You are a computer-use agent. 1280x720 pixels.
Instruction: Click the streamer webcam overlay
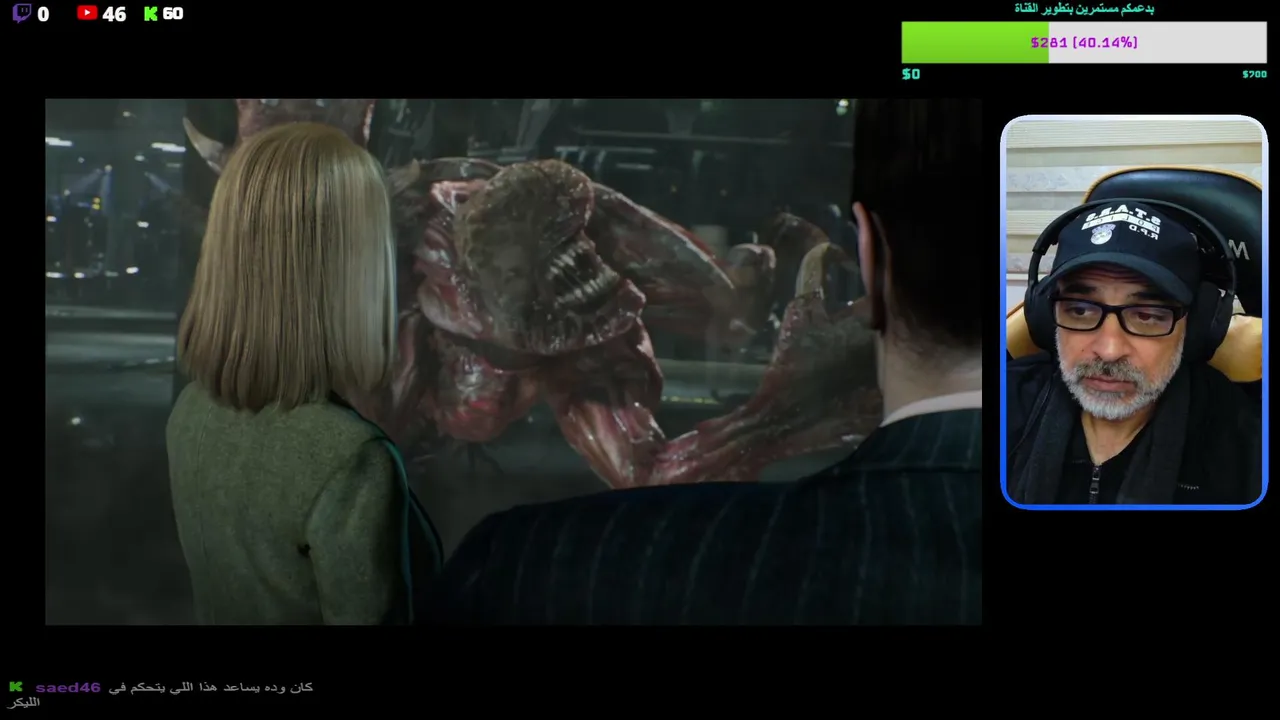point(1134,312)
